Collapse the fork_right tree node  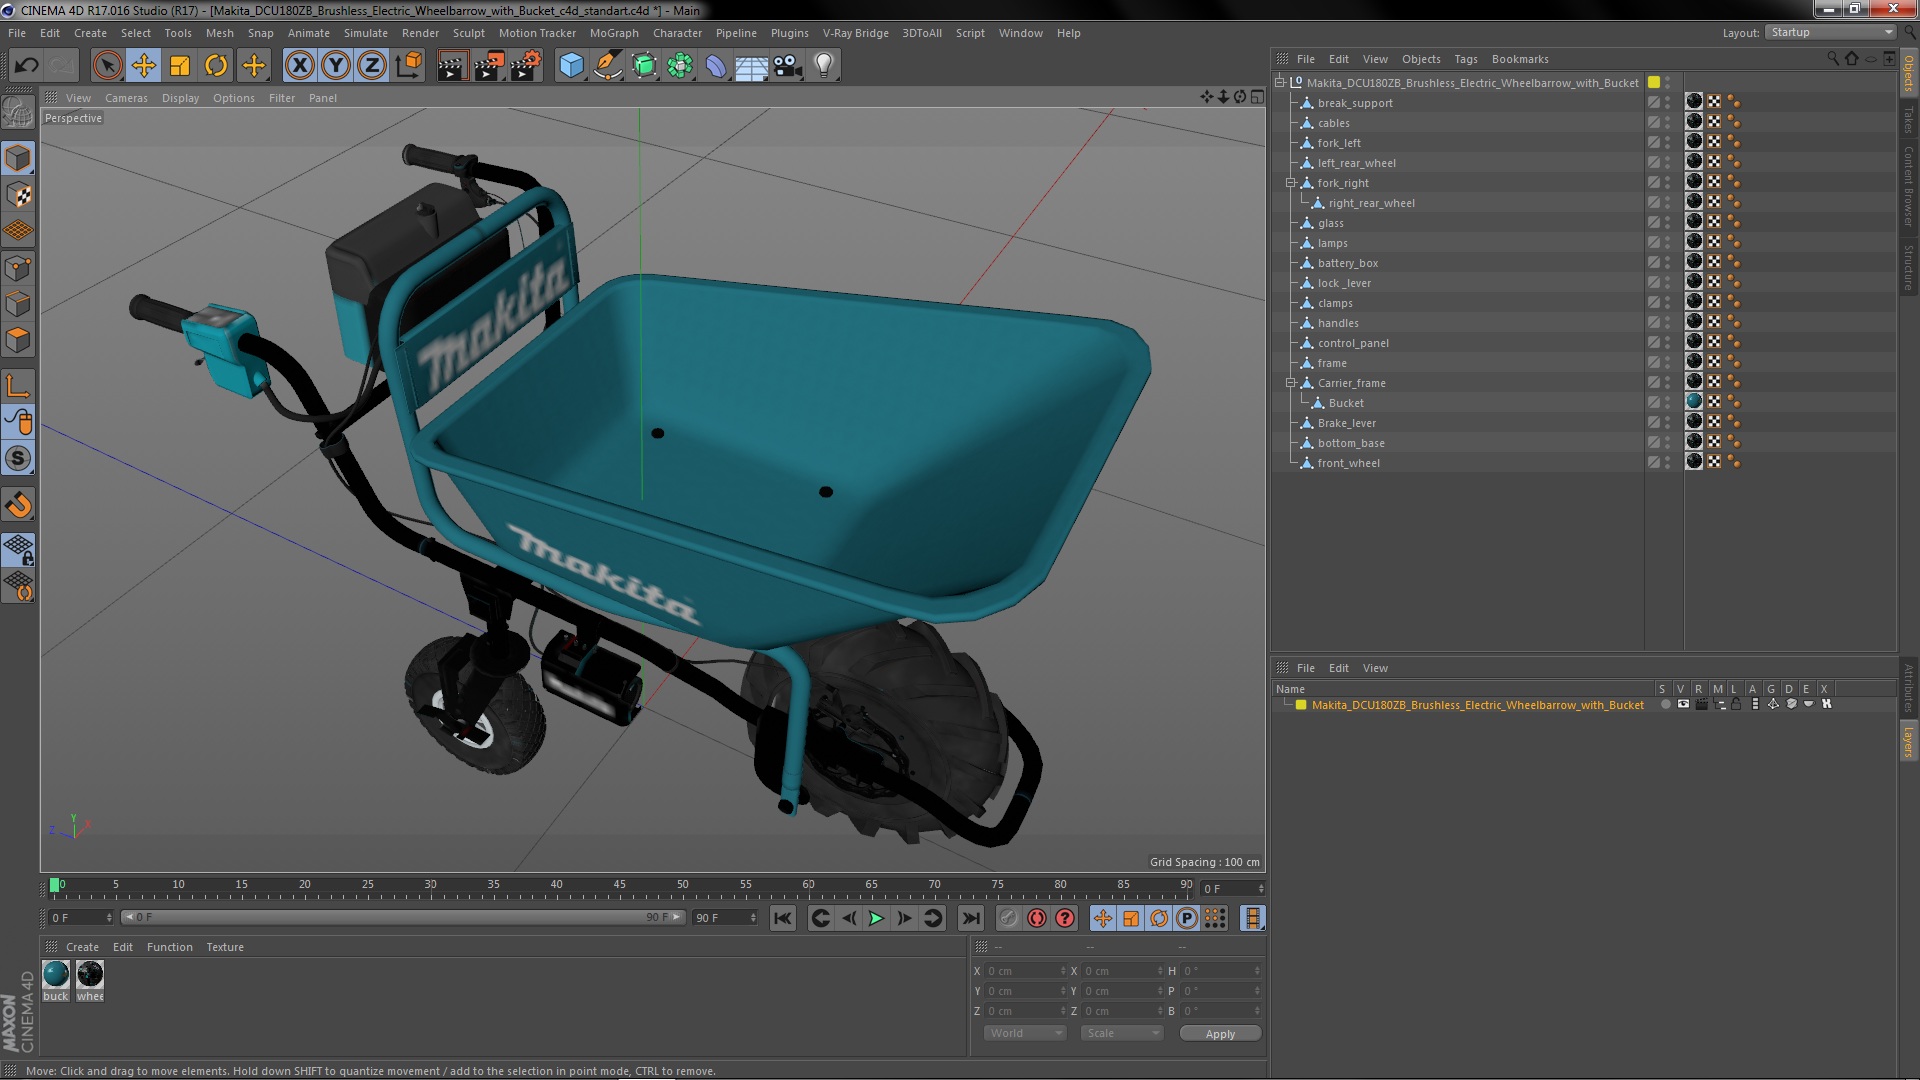1291,183
